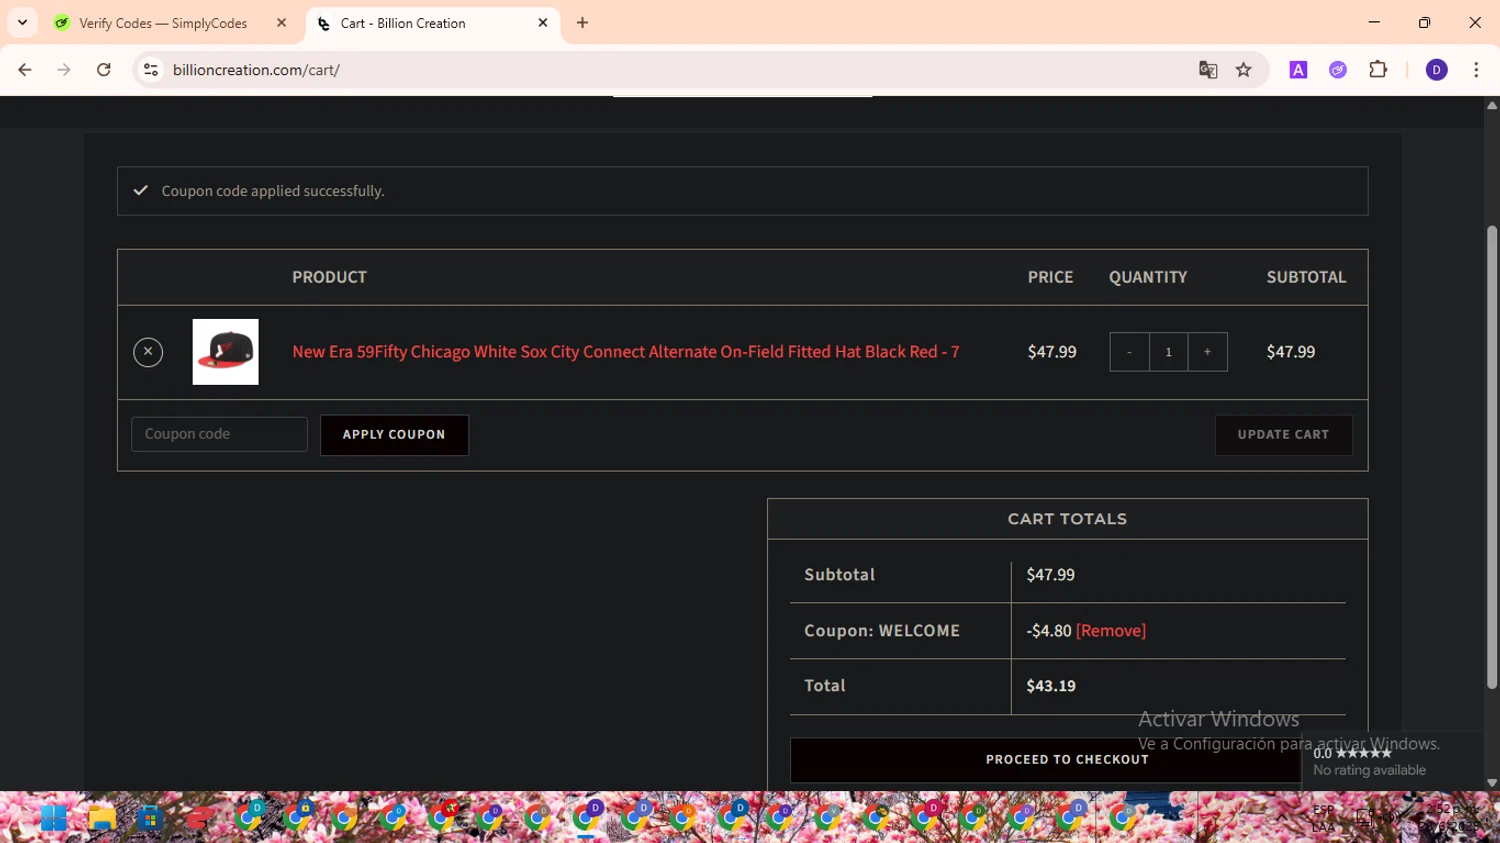Screen dimensions: 1500x843
Task: Open the Chrome three-dot menu
Action: point(1476,70)
